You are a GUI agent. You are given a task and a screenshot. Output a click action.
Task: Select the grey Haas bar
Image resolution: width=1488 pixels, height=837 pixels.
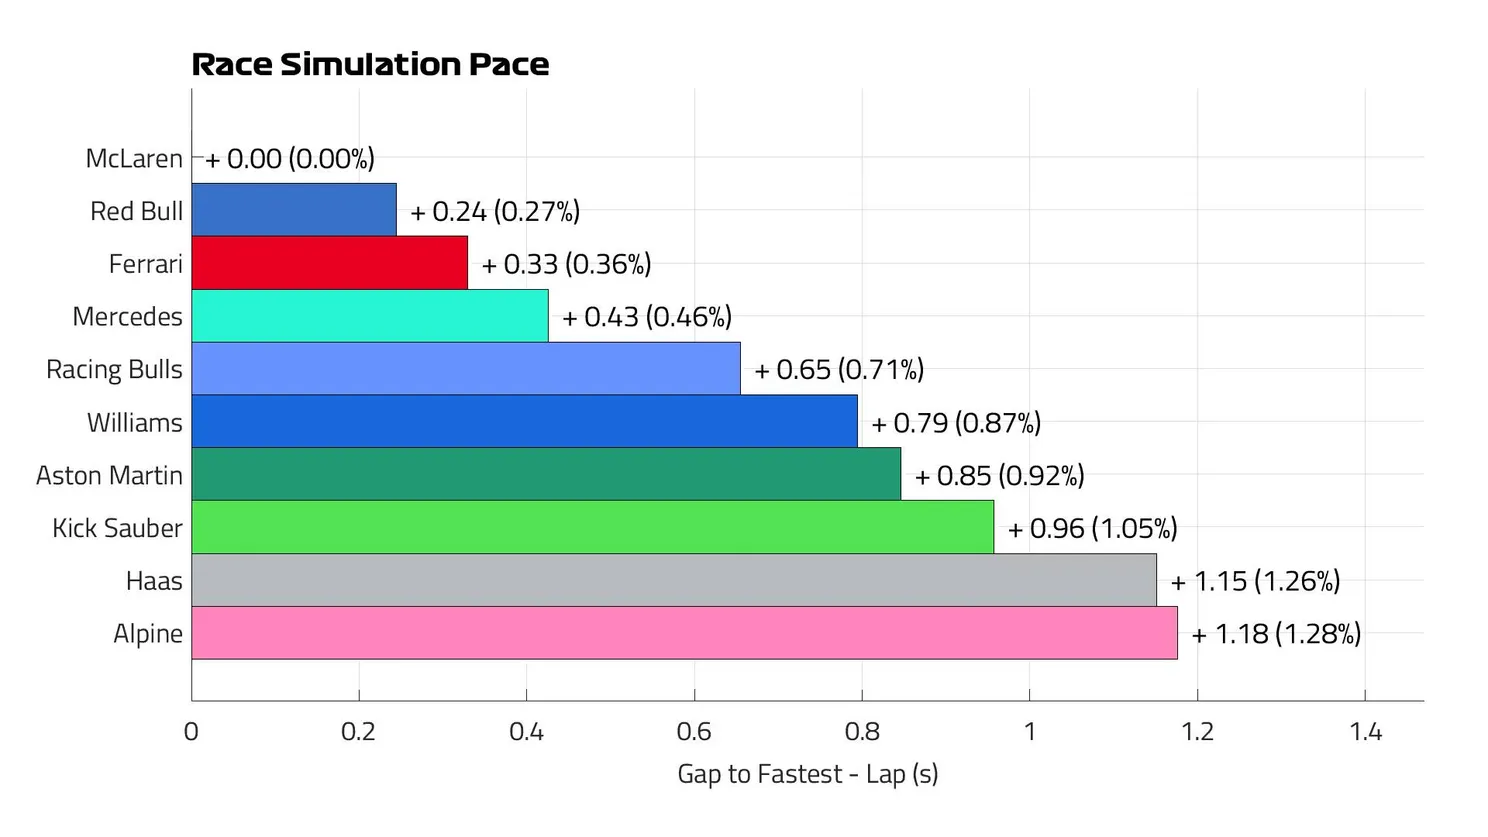click(x=673, y=581)
